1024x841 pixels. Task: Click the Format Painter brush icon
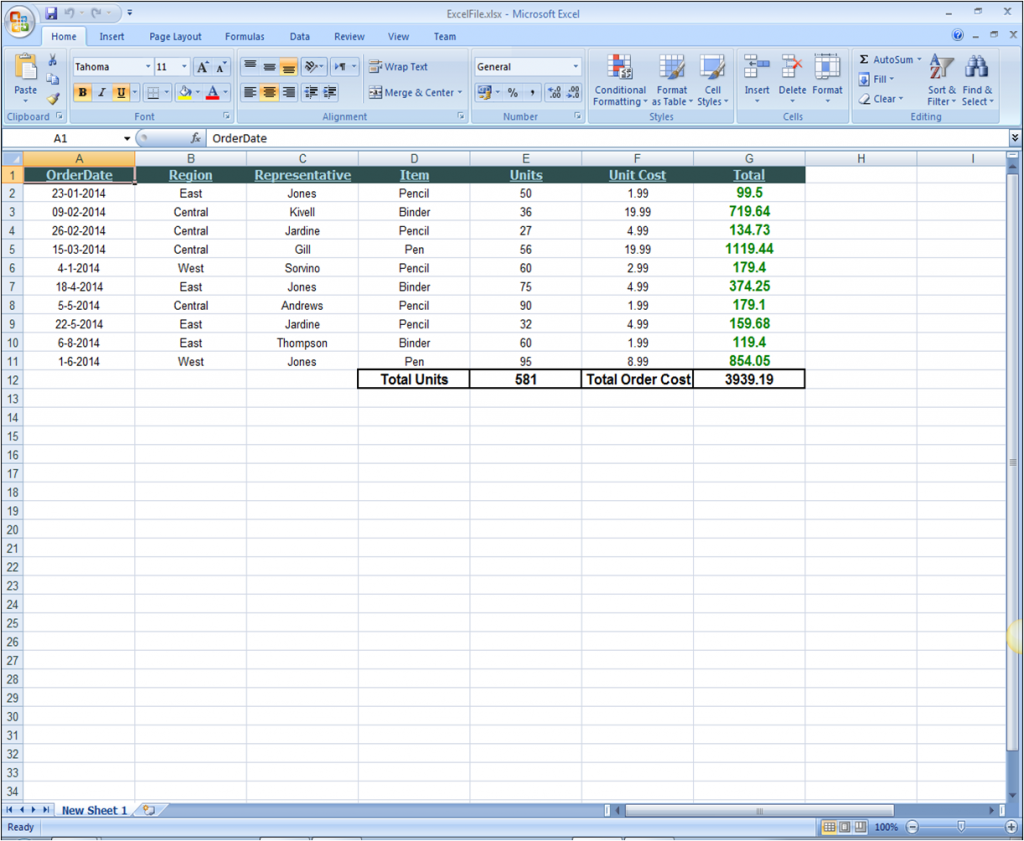[53, 98]
